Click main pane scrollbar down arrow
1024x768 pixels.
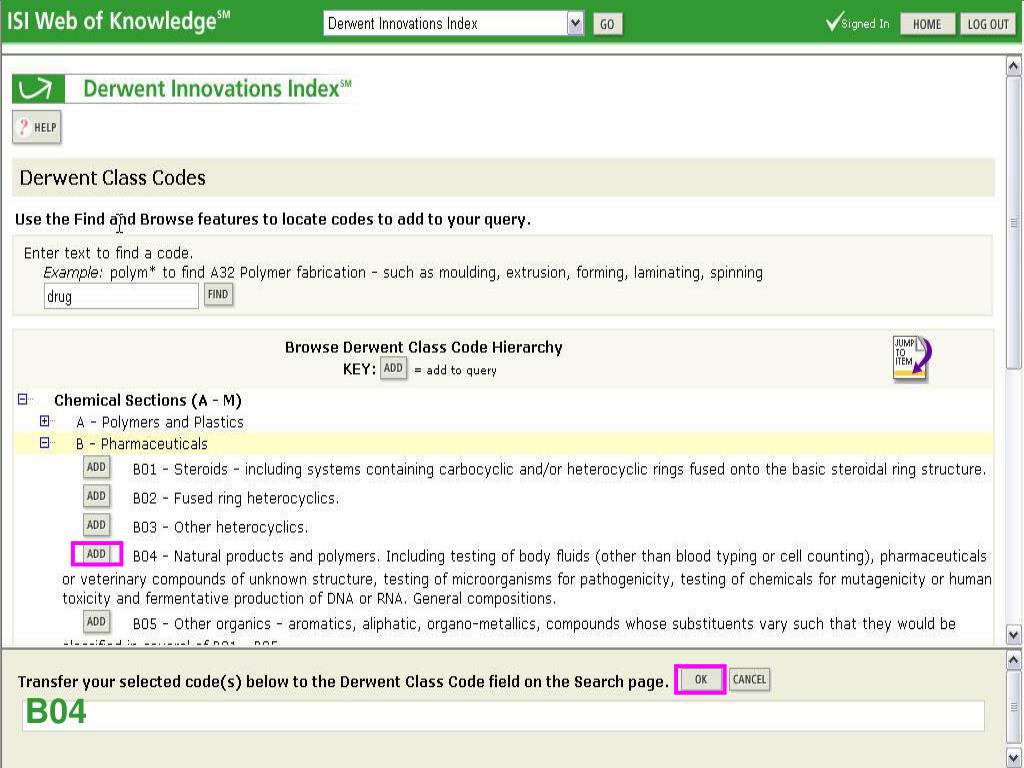[1014, 633]
